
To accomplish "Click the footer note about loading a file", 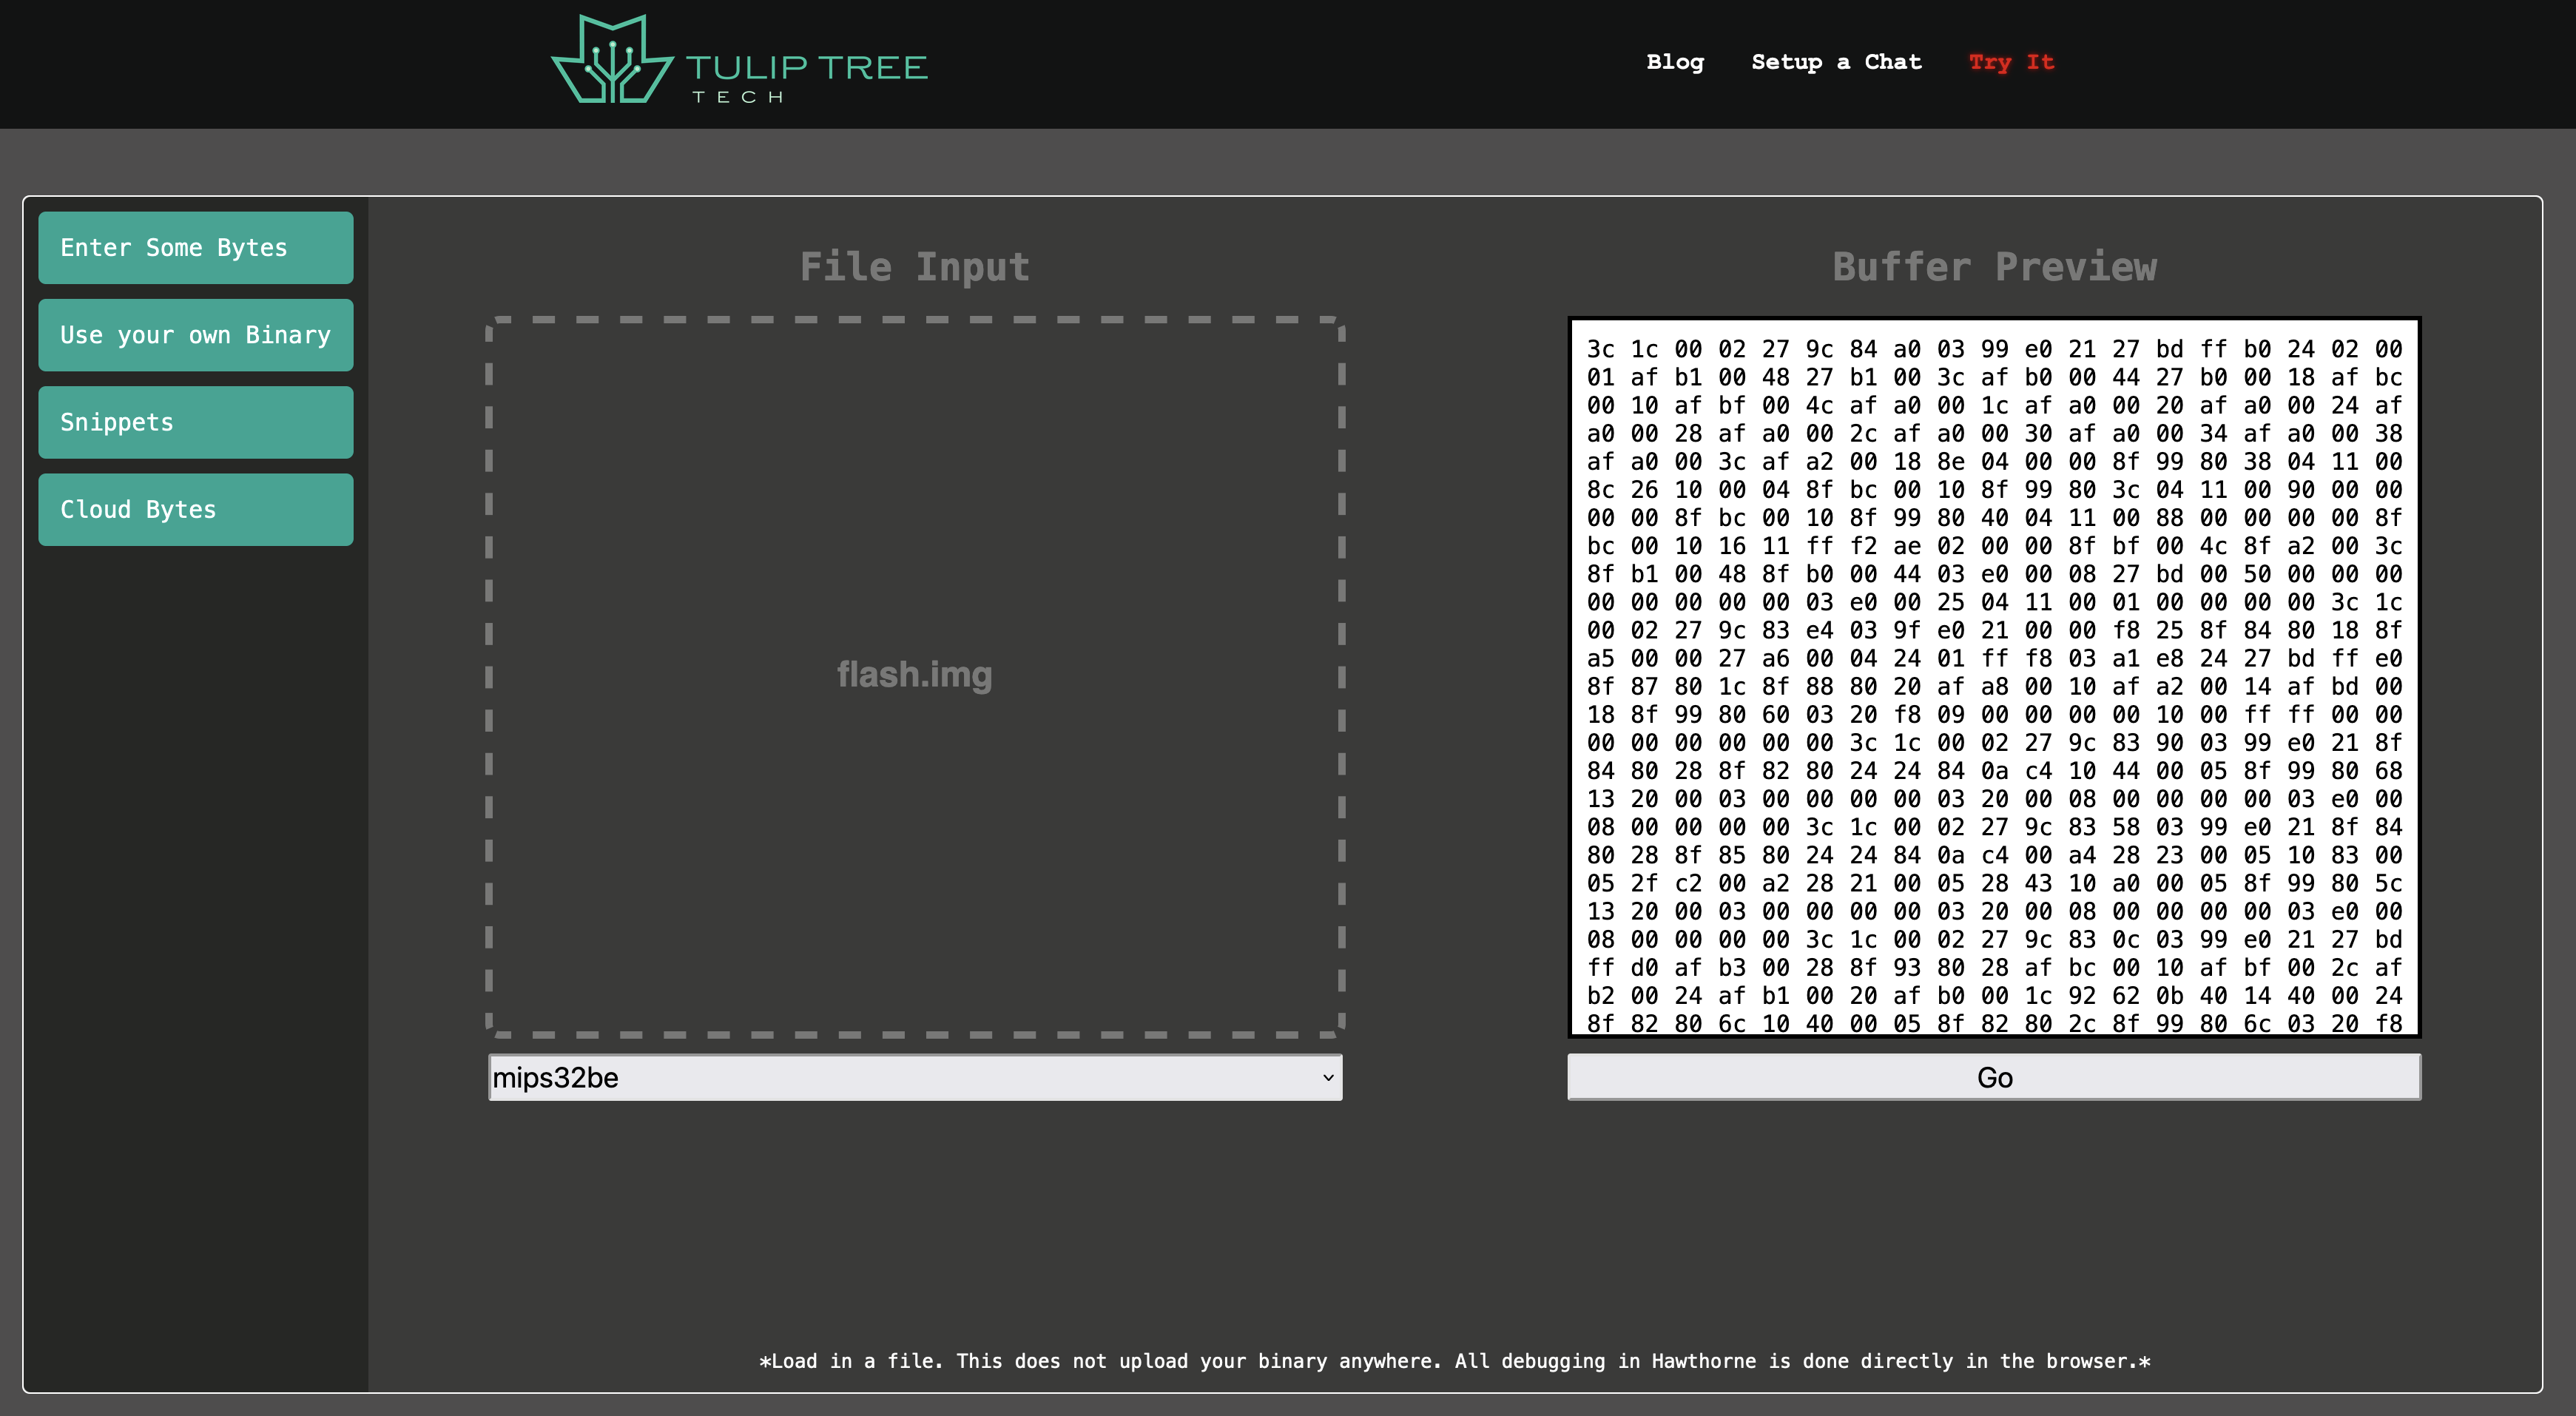I will tap(1454, 1360).
